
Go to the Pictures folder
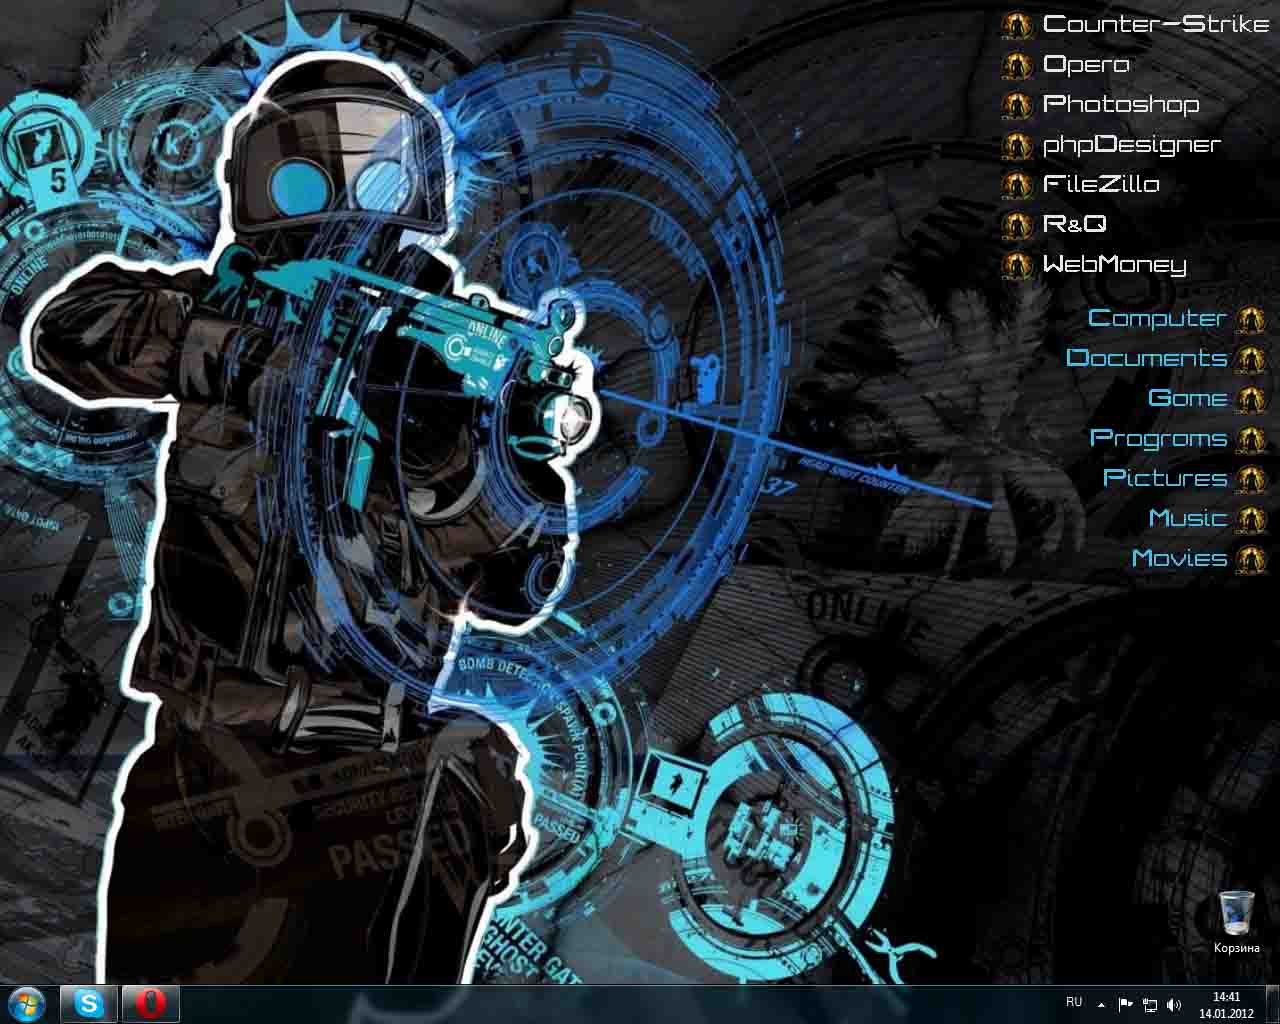pyautogui.click(x=1164, y=478)
